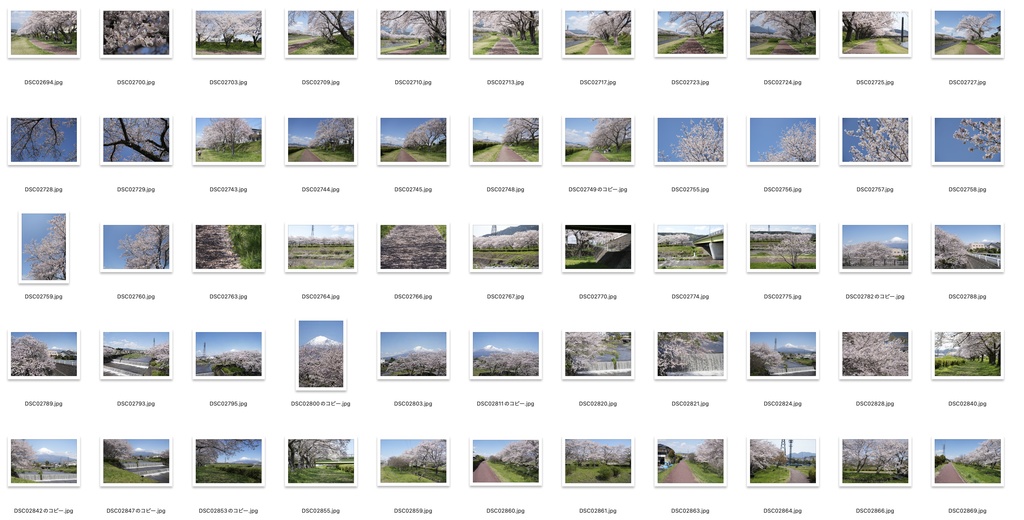
Task: Select the DSC02763.jpg petals thumbnail
Action: [229, 247]
